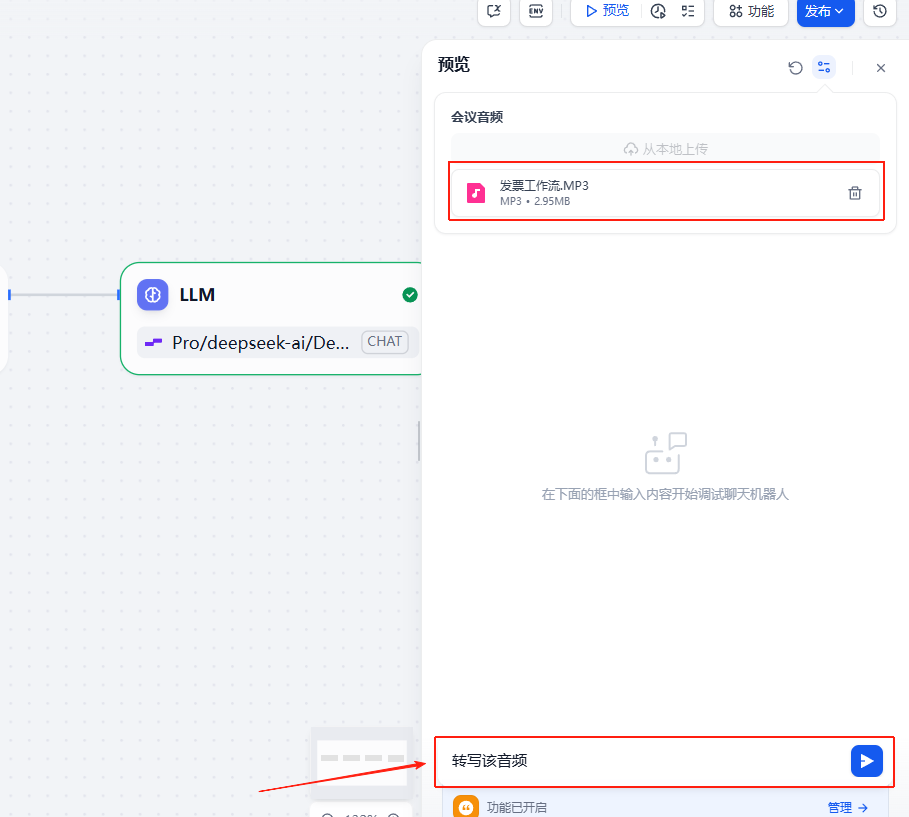This screenshot has height=817, width=909.
Task: Toggle the preview input settings panel icon
Action: coord(824,68)
